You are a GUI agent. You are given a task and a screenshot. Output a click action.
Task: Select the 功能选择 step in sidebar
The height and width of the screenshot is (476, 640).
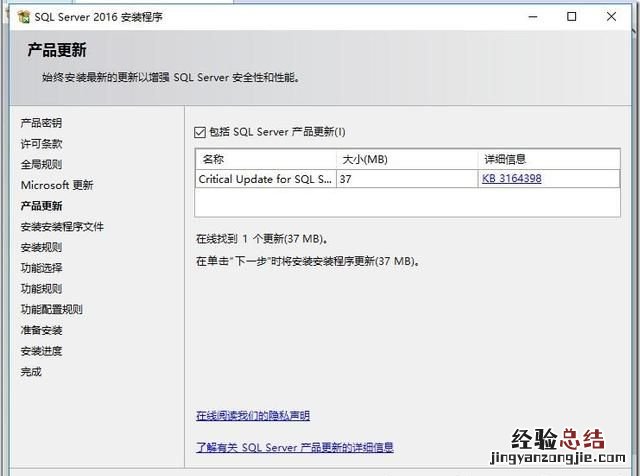coord(41,268)
